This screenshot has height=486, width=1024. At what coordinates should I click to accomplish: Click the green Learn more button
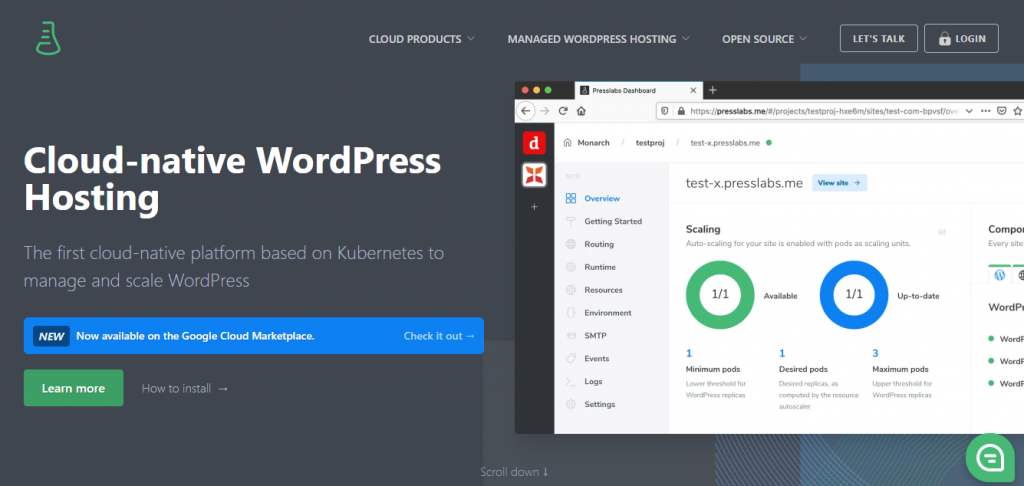click(73, 388)
